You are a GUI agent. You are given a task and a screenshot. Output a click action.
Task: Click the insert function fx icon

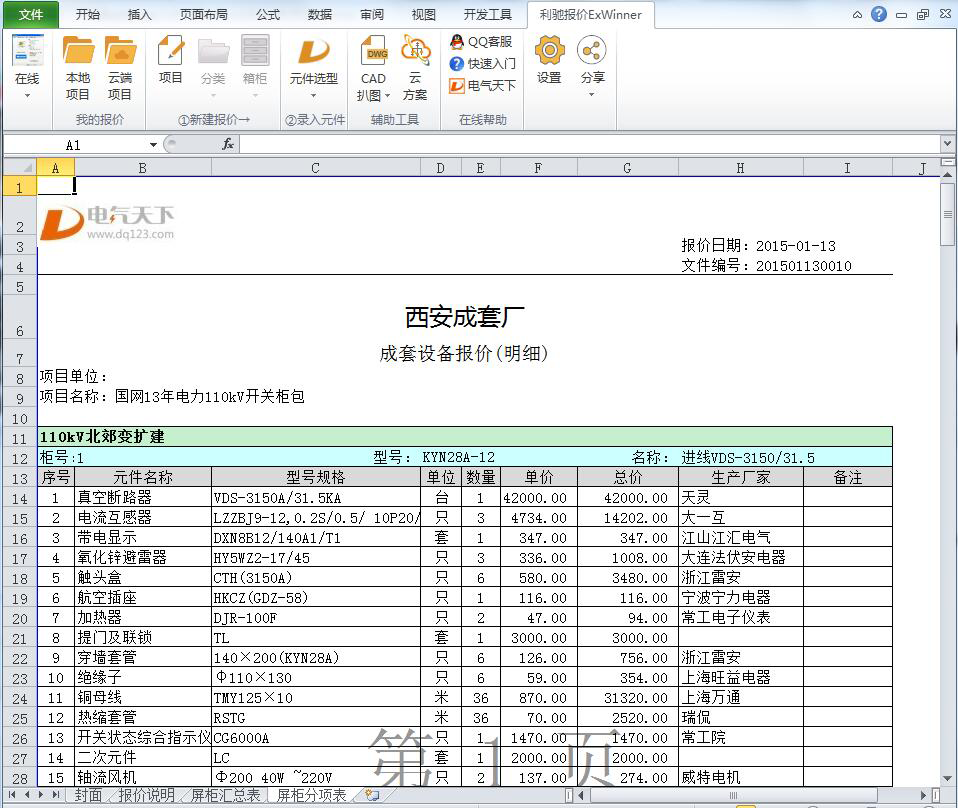228,145
